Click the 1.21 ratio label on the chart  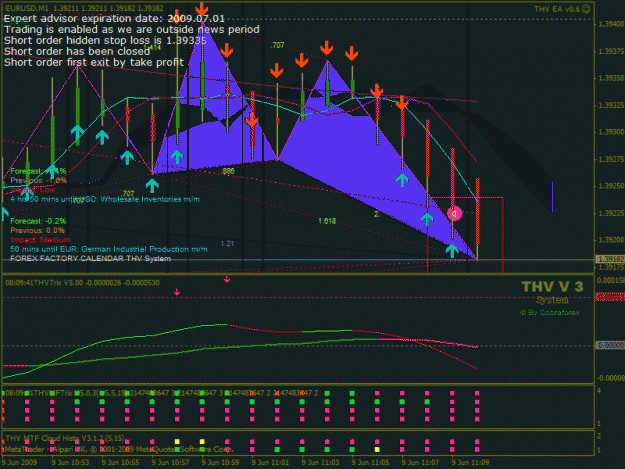227,243
